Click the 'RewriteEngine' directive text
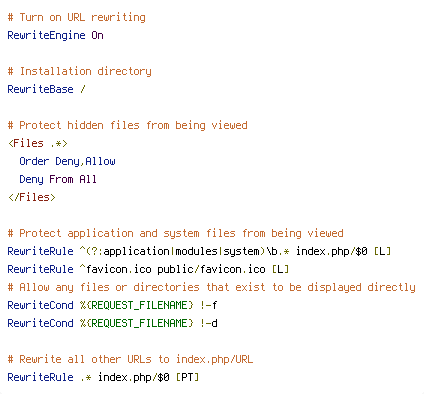This screenshot has height=394, width=424. (46, 35)
